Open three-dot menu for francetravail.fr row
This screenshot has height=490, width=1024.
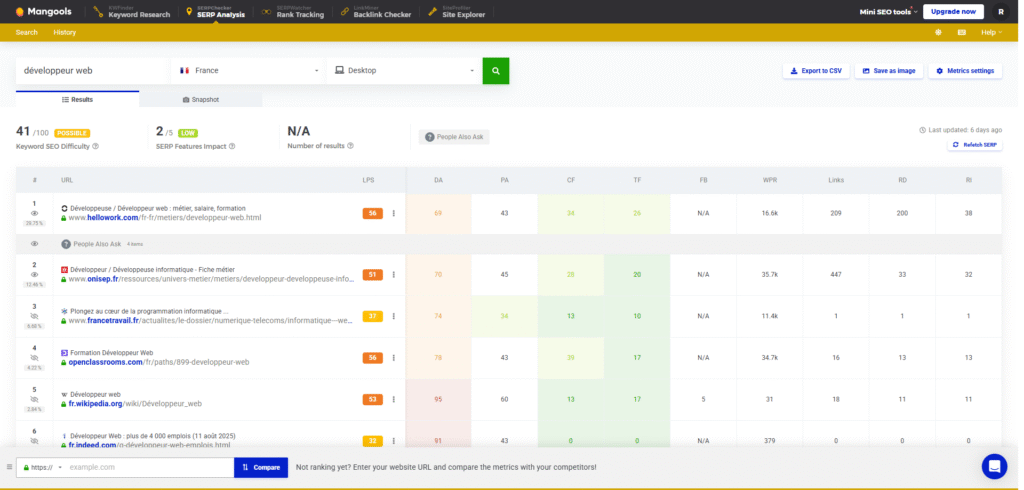[x=393, y=316]
